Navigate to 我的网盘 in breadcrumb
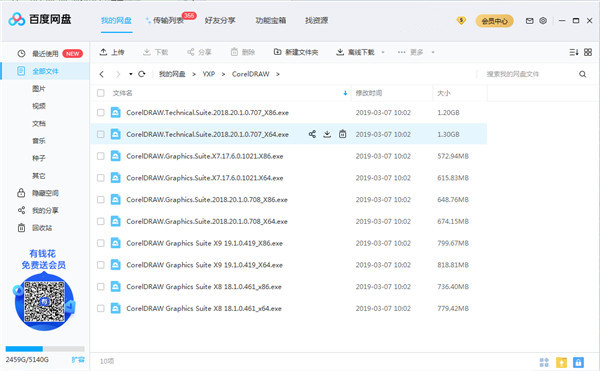600x371 pixels. click(x=172, y=74)
